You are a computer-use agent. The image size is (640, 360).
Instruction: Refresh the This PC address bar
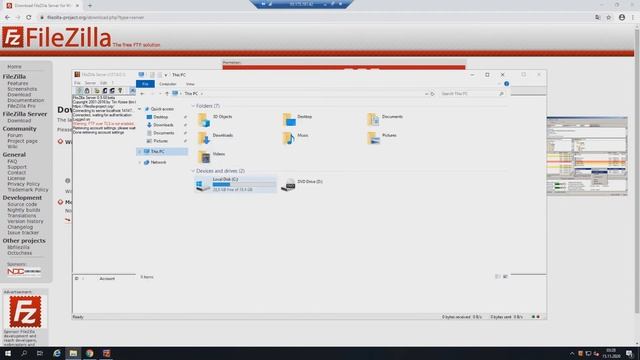(433, 94)
